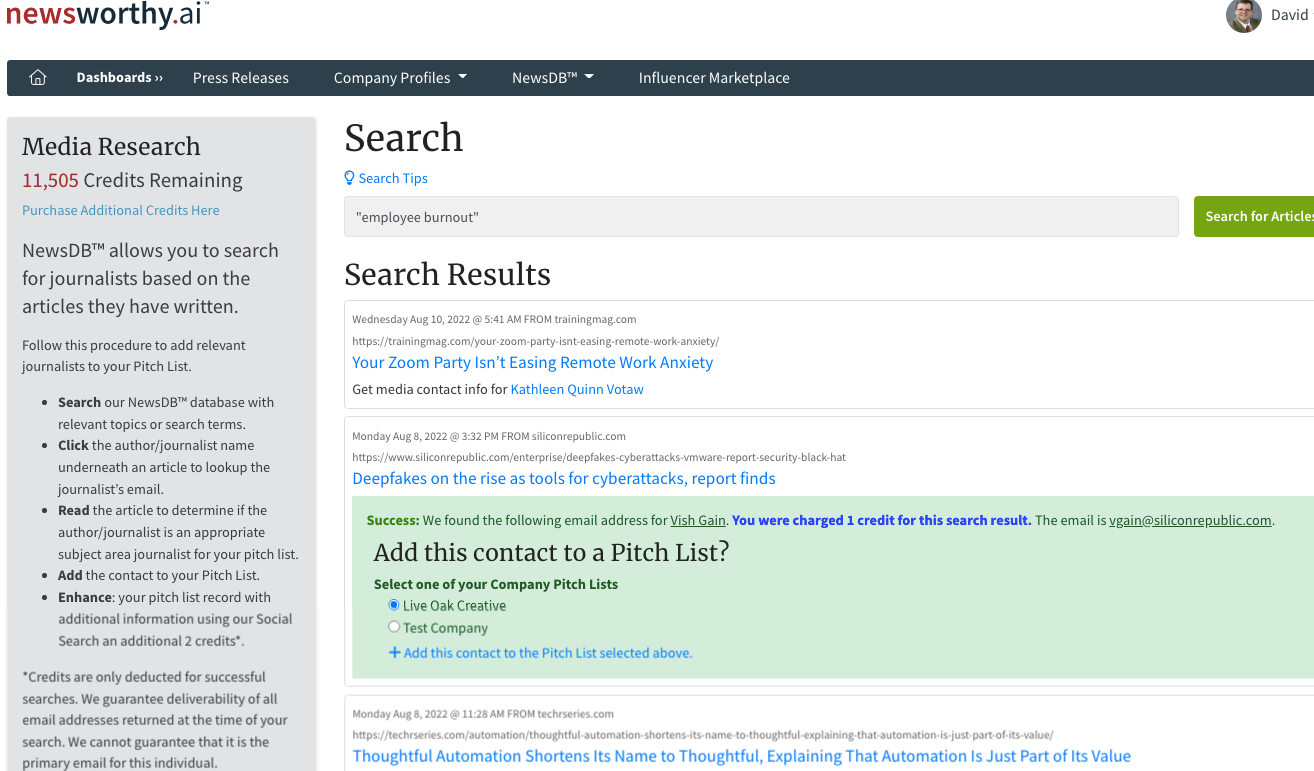Click Purchase Additional Credits Here

click(x=121, y=210)
